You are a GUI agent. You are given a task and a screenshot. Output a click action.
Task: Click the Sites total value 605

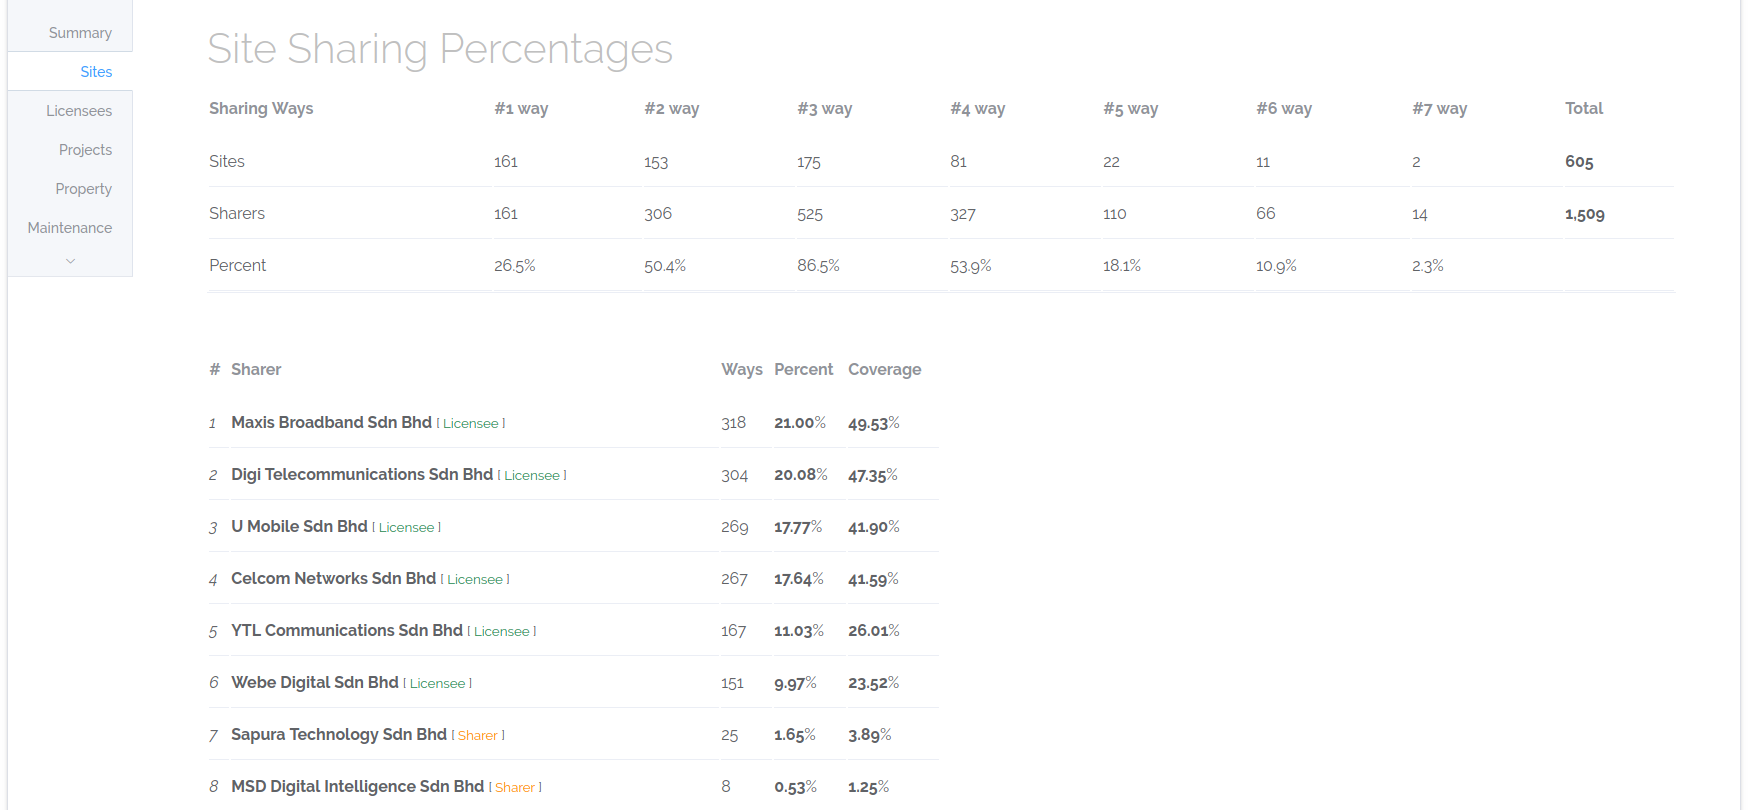click(x=1579, y=162)
